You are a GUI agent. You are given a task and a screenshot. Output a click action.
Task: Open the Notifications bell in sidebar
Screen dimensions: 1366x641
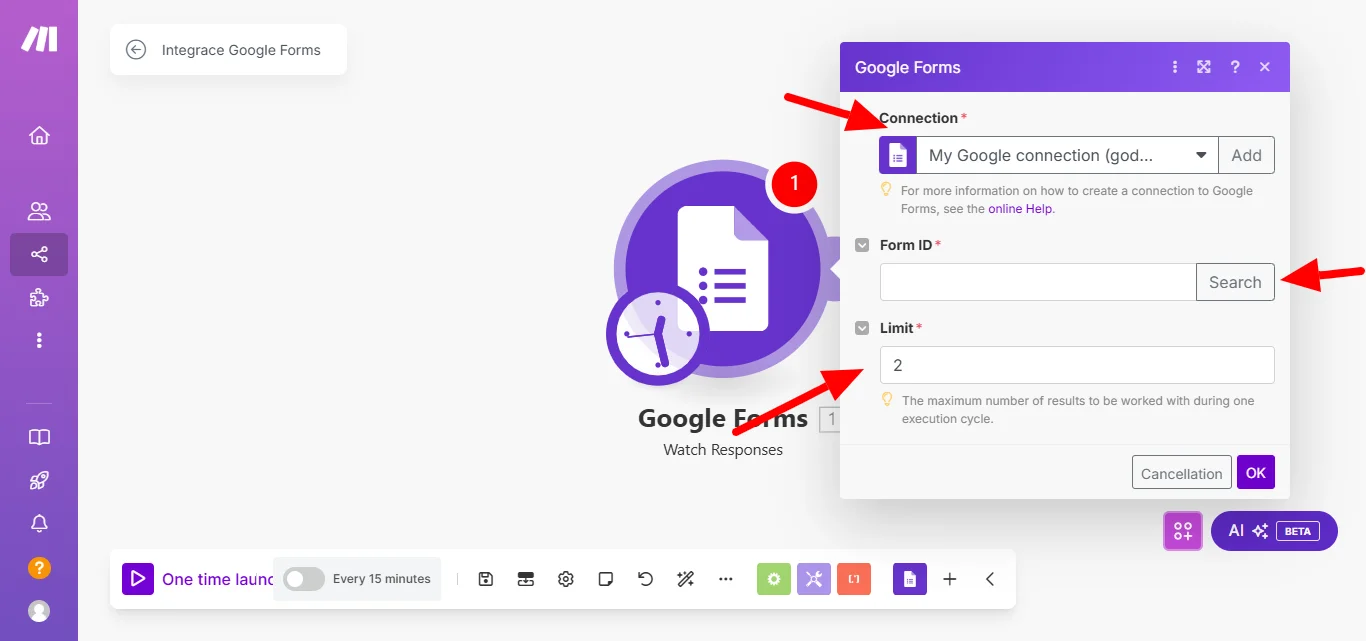(x=38, y=523)
